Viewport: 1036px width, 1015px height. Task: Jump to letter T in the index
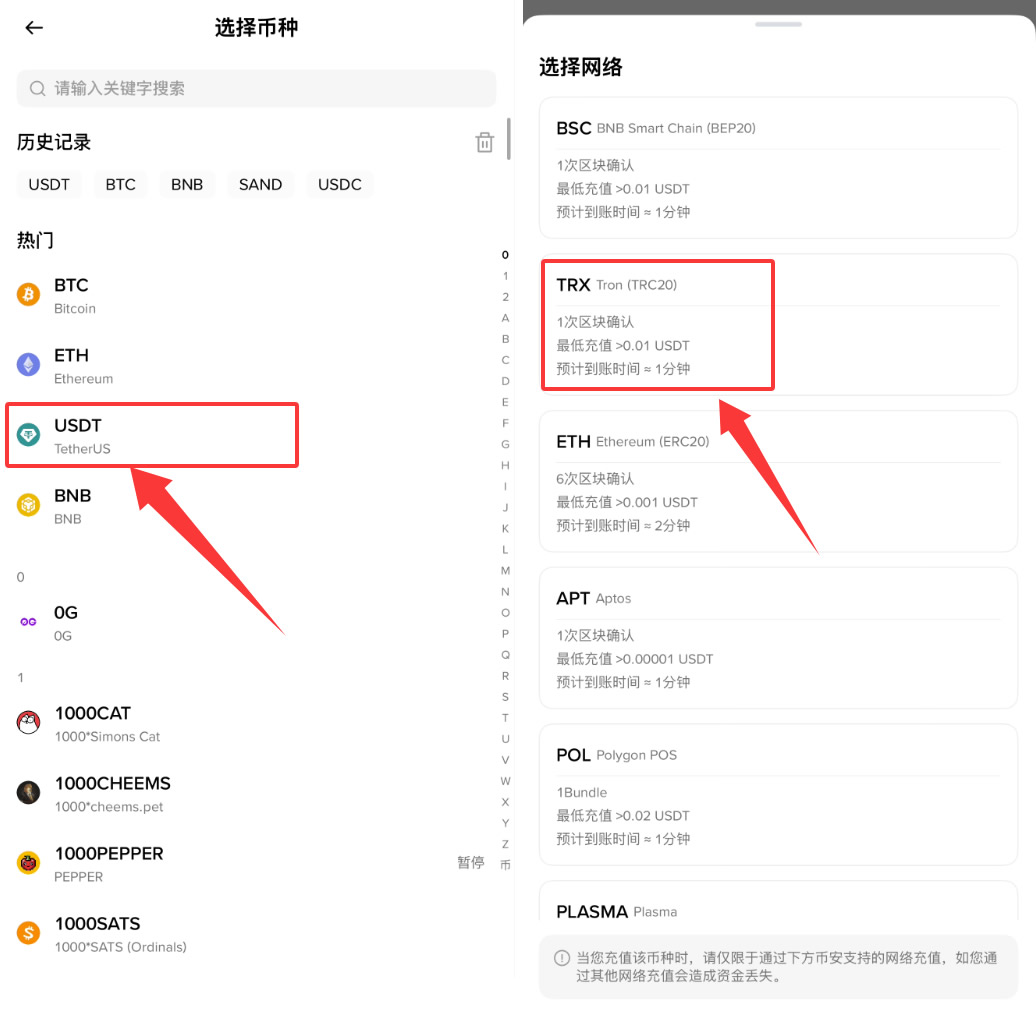pos(505,718)
